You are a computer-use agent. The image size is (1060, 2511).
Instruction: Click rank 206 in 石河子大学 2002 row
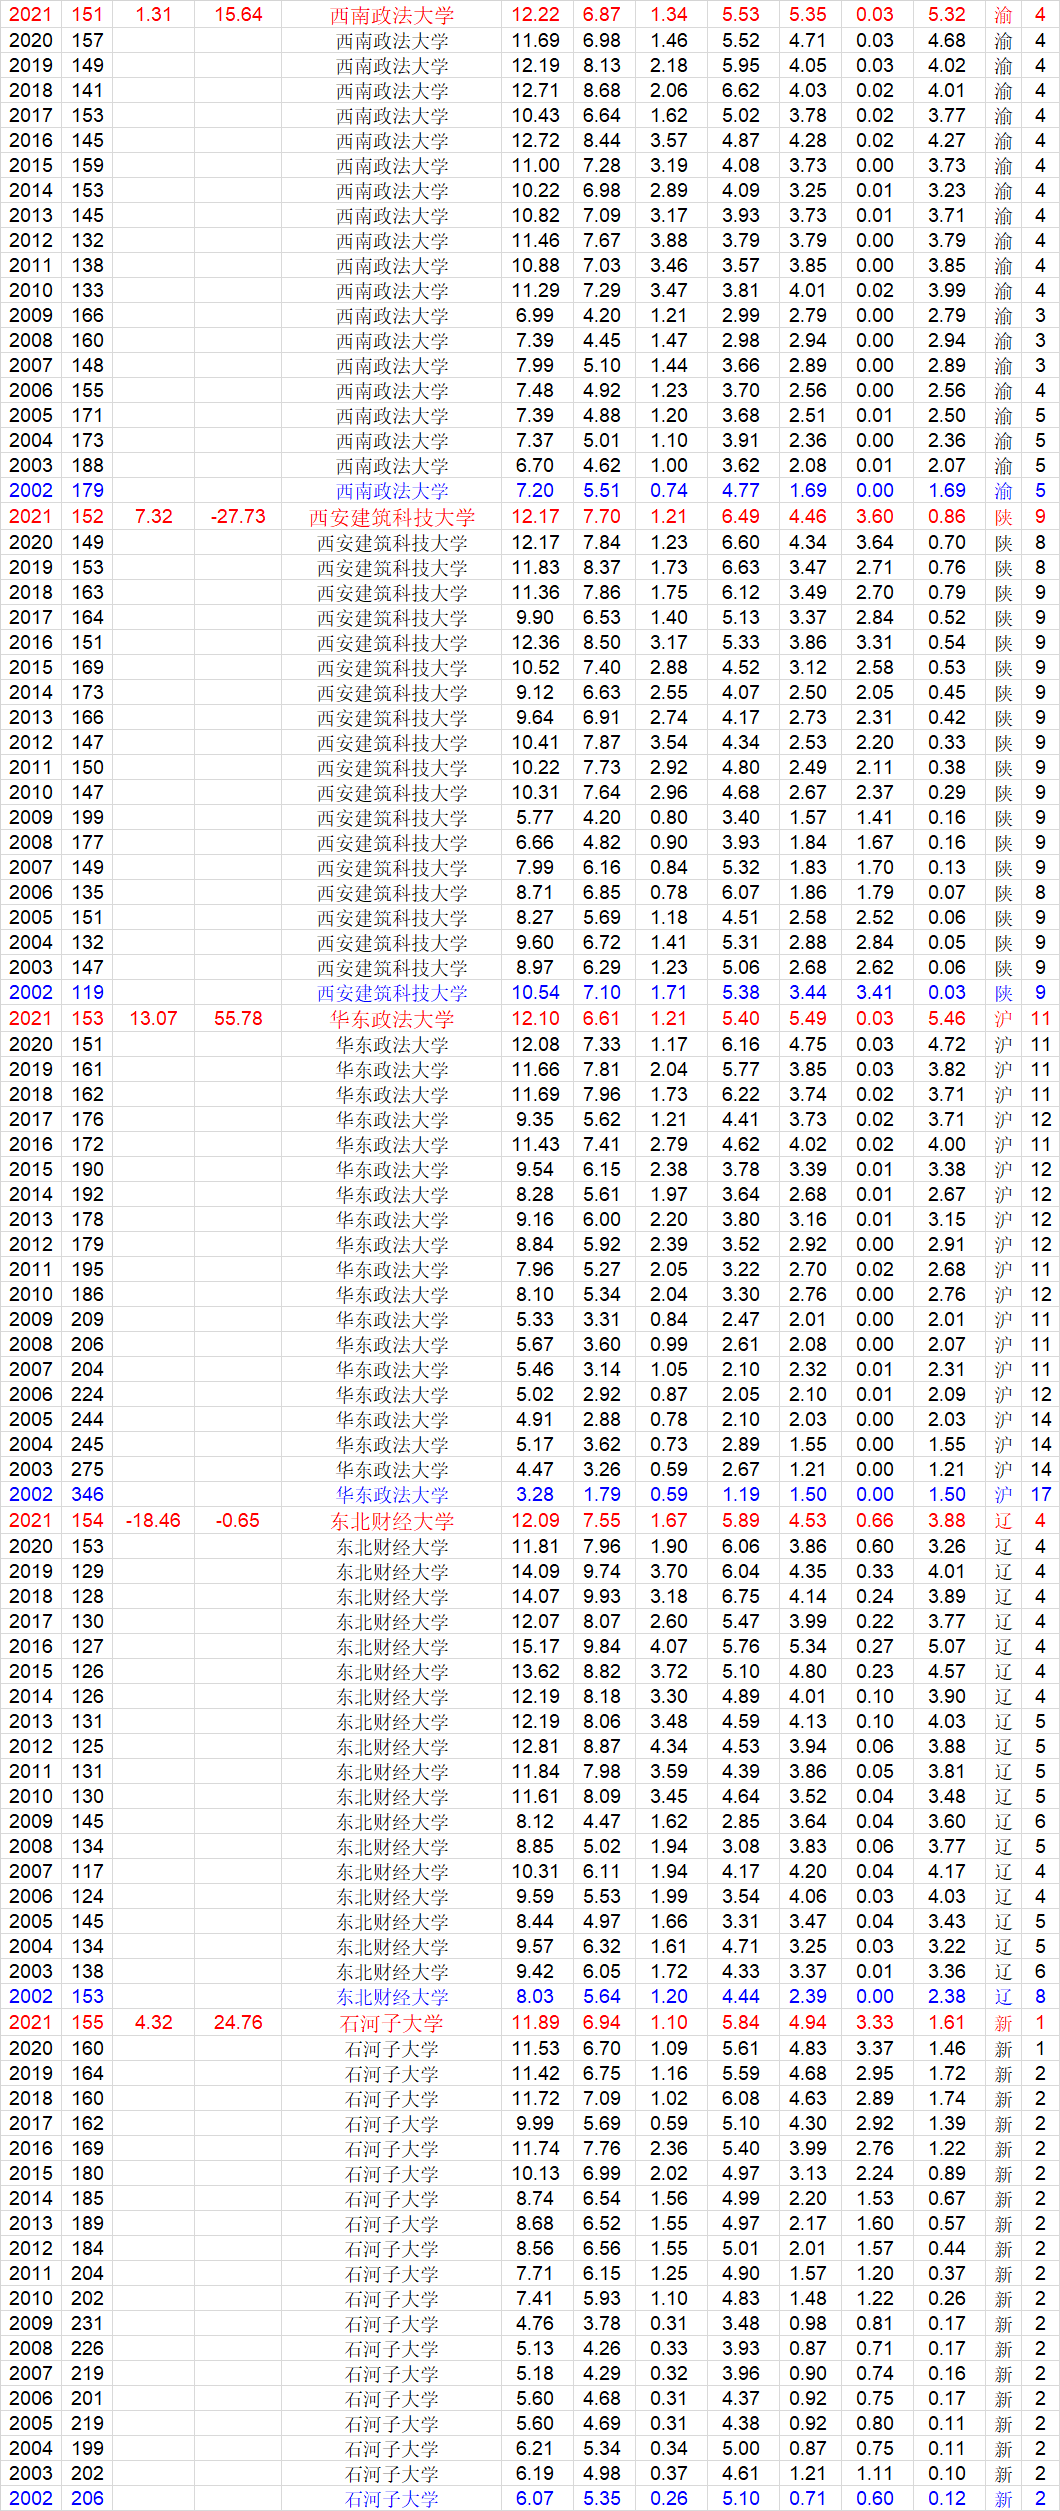[87, 2499]
